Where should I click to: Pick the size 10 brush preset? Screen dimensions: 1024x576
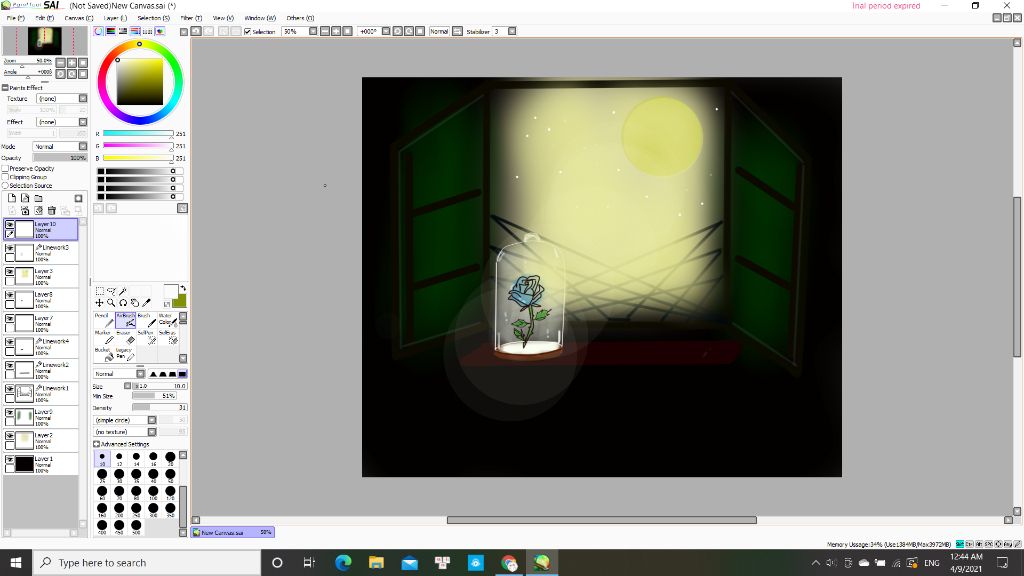pos(102,458)
